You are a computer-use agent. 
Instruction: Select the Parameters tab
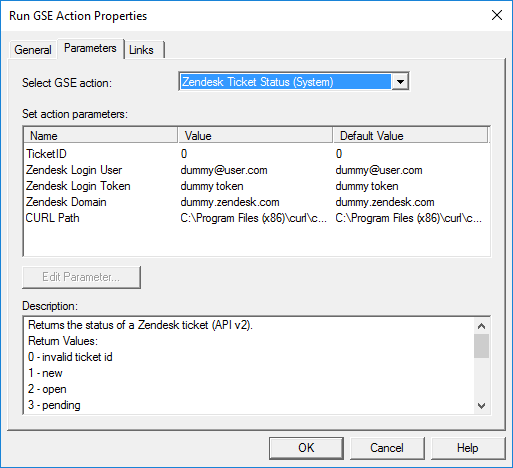(90, 48)
